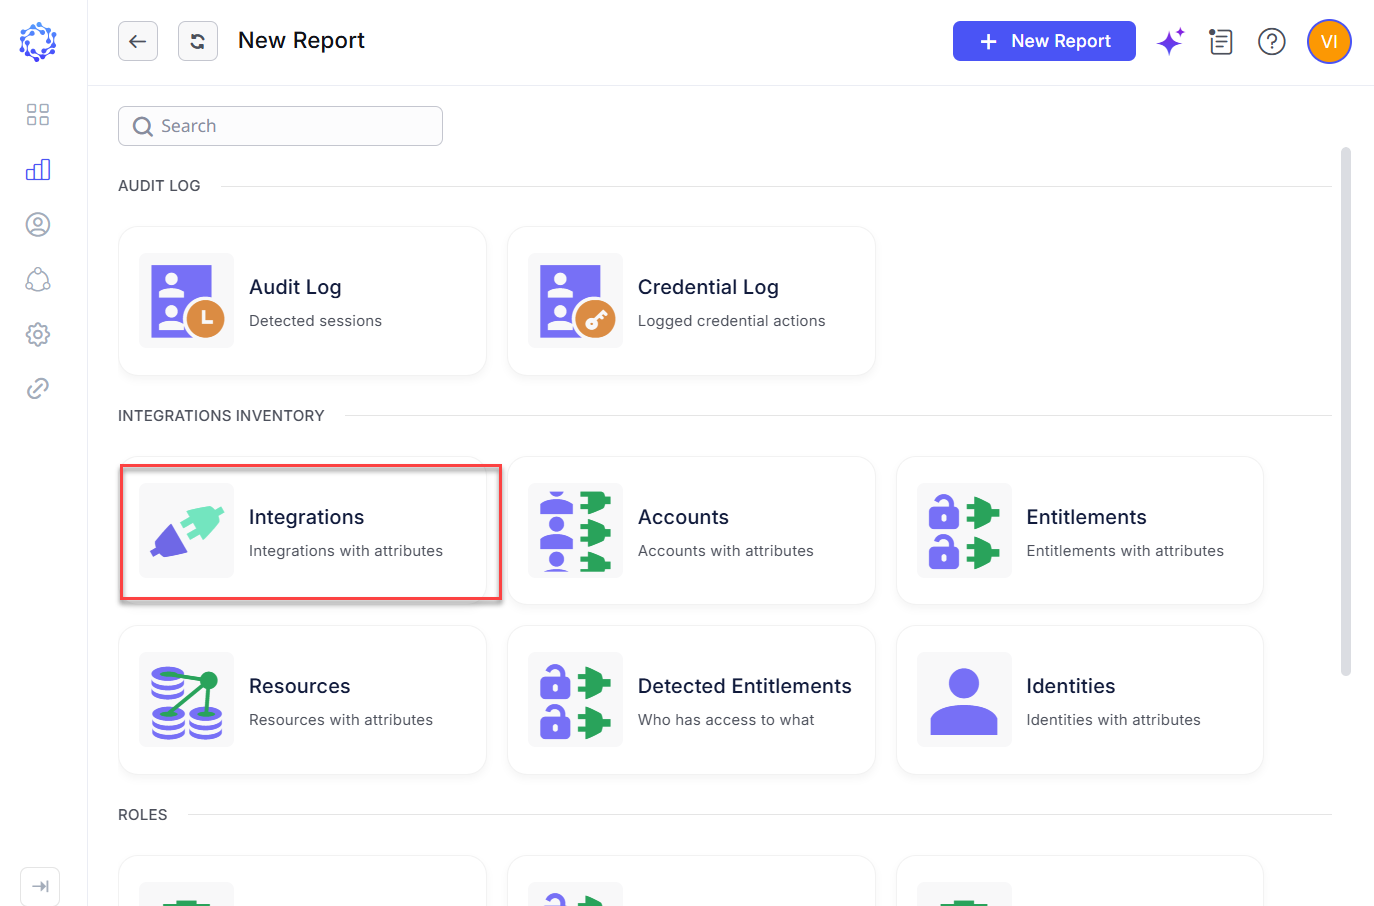Screen dimensions: 1374x906
Task: Select the Integrations report card
Action: [302, 531]
